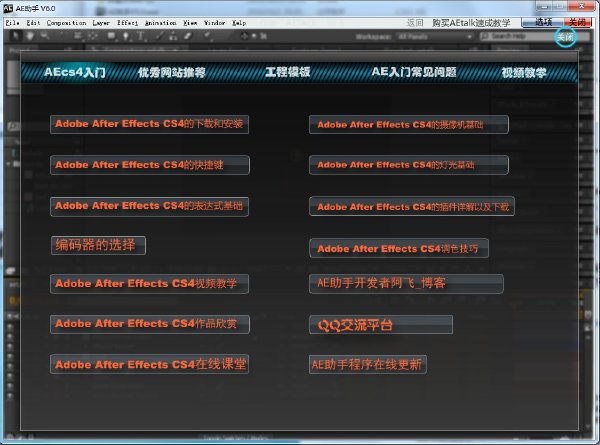Open CS4的表达式基础 tutorial button

149,206
